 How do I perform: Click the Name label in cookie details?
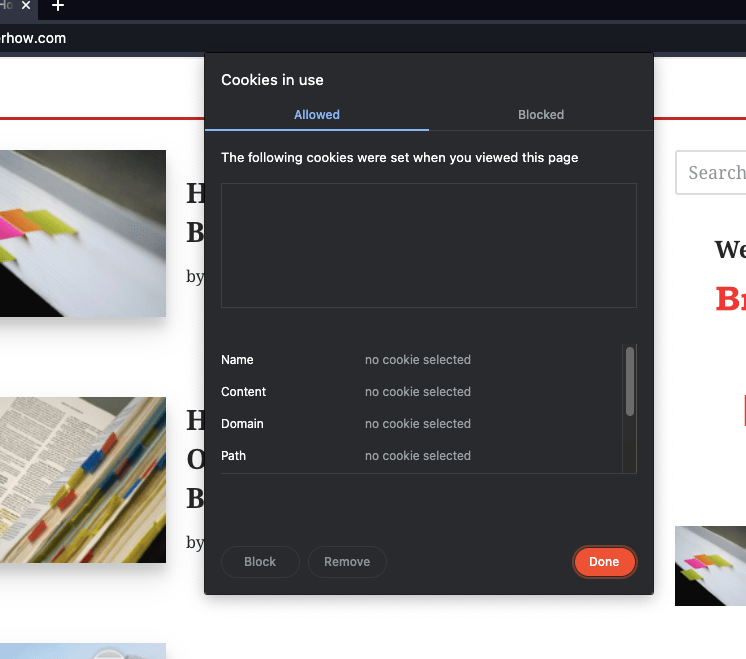pyautogui.click(x=237, y=360)
